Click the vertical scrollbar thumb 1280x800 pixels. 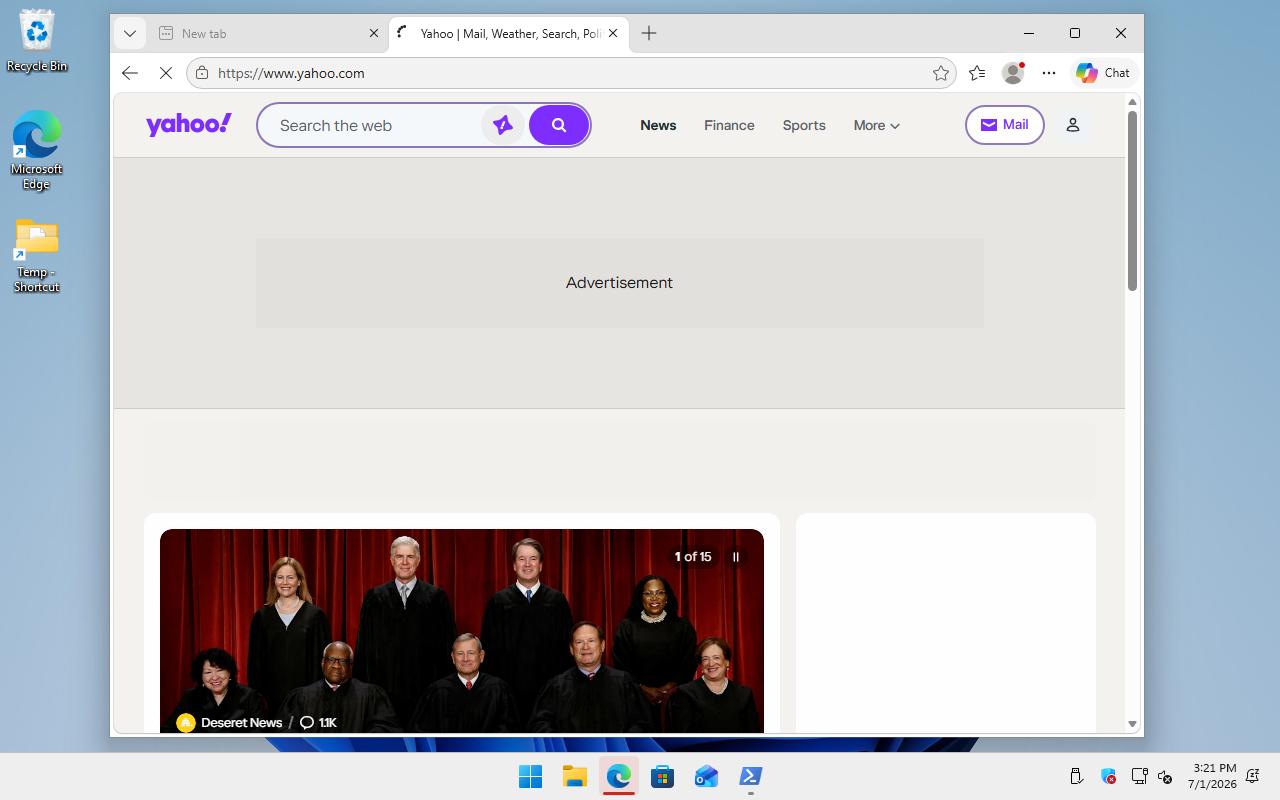[x=1132, y=200]
